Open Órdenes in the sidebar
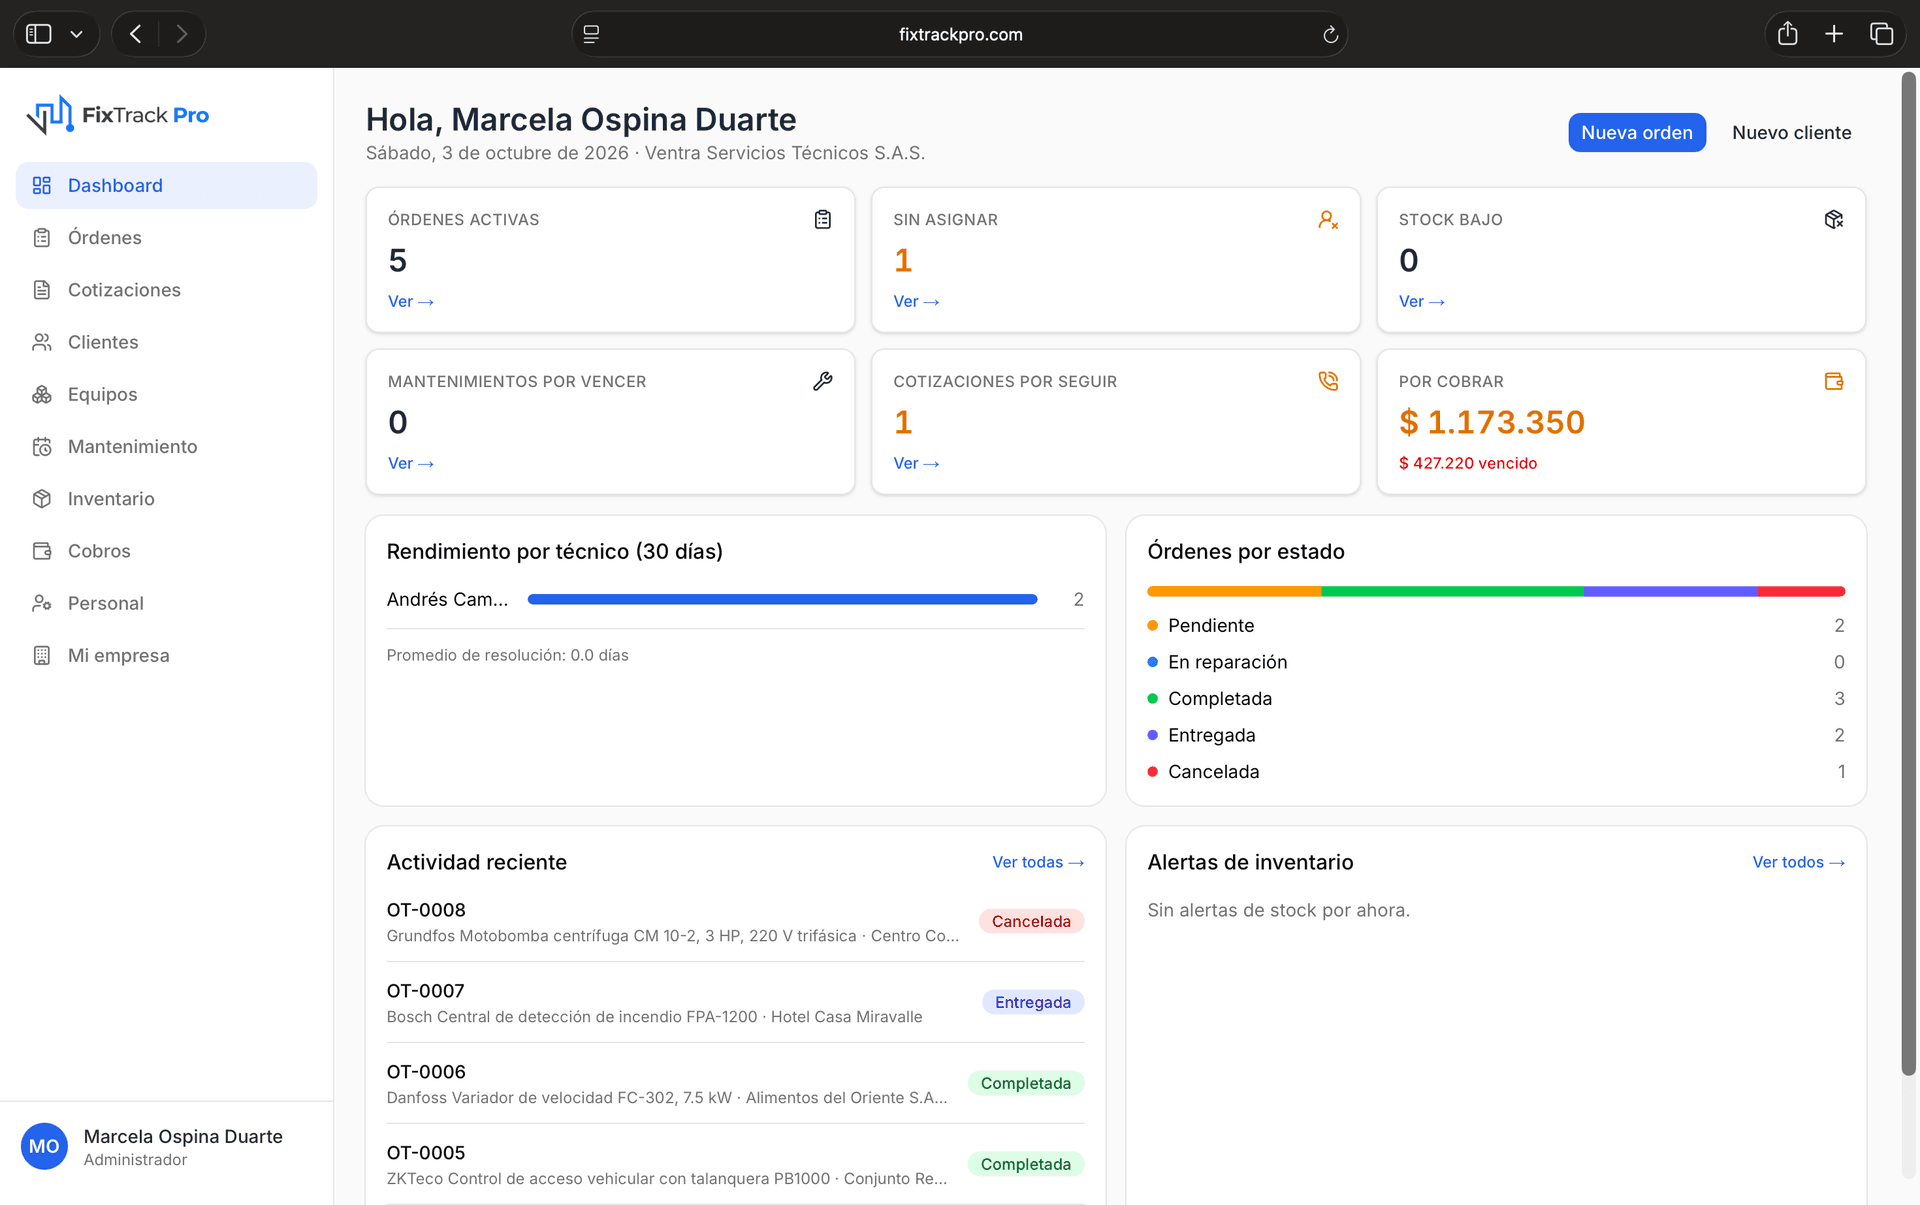Image resolution: width=1920 pixels, height=1205 pixels. click(166, 238)
